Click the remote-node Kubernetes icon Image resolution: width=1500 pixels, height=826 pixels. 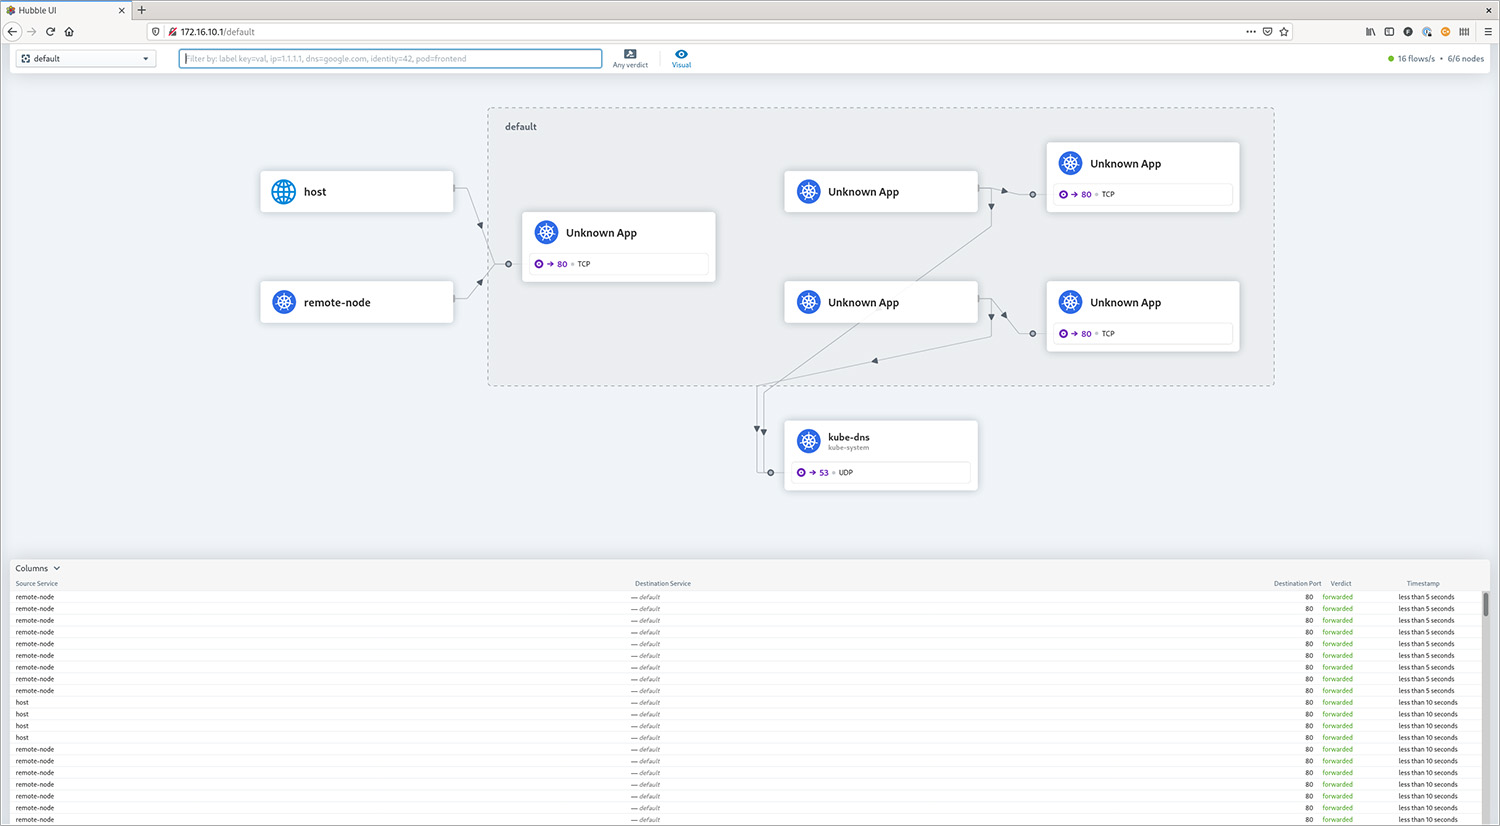(x=284, y=301)
